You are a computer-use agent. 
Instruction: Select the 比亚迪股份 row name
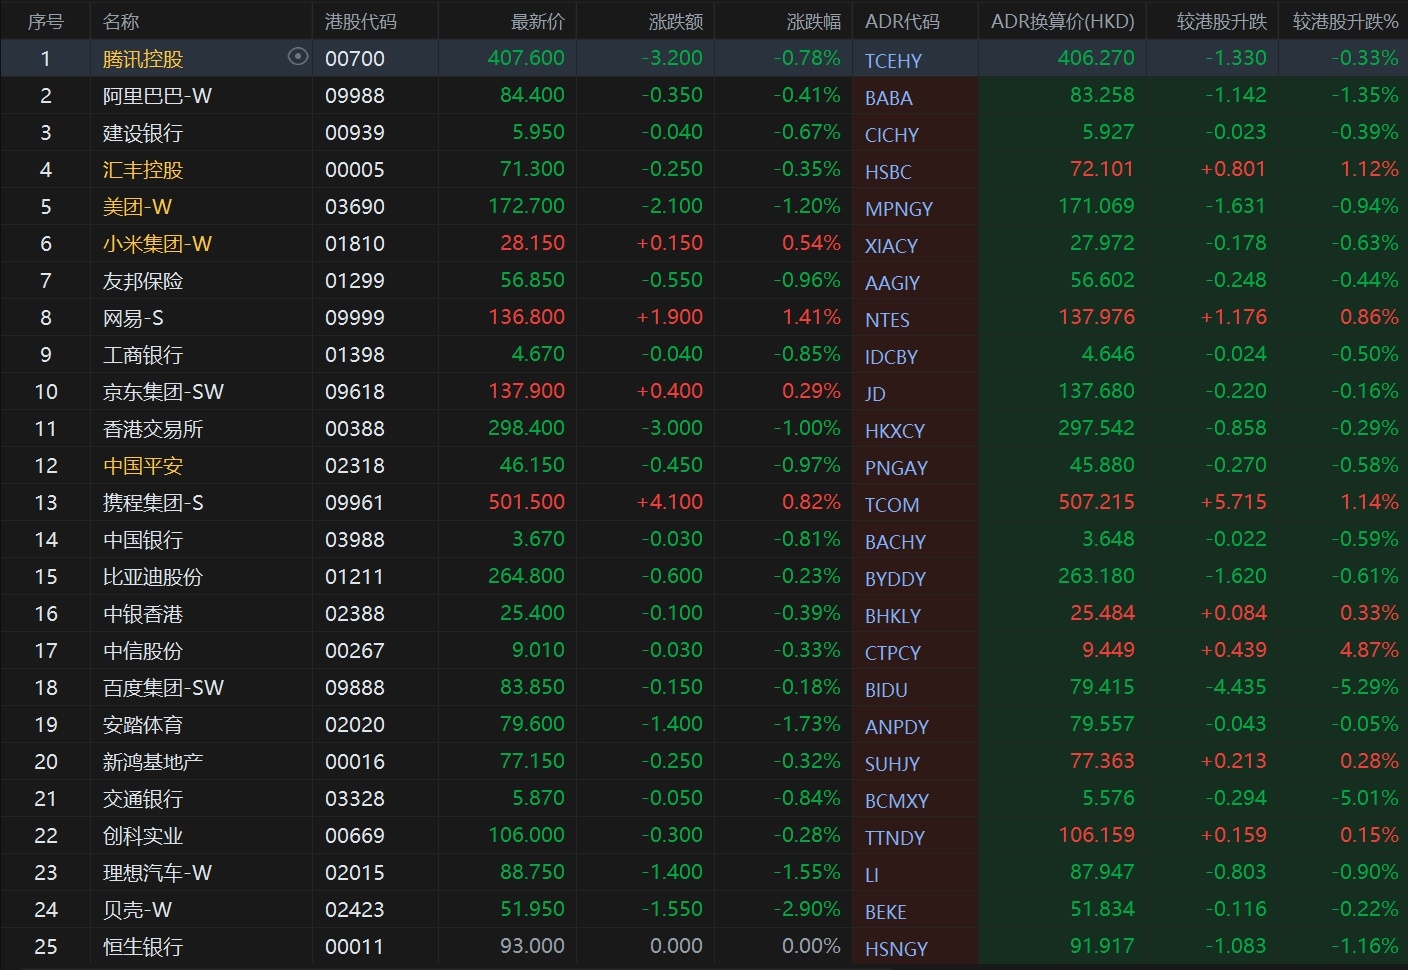coord(152,577)
